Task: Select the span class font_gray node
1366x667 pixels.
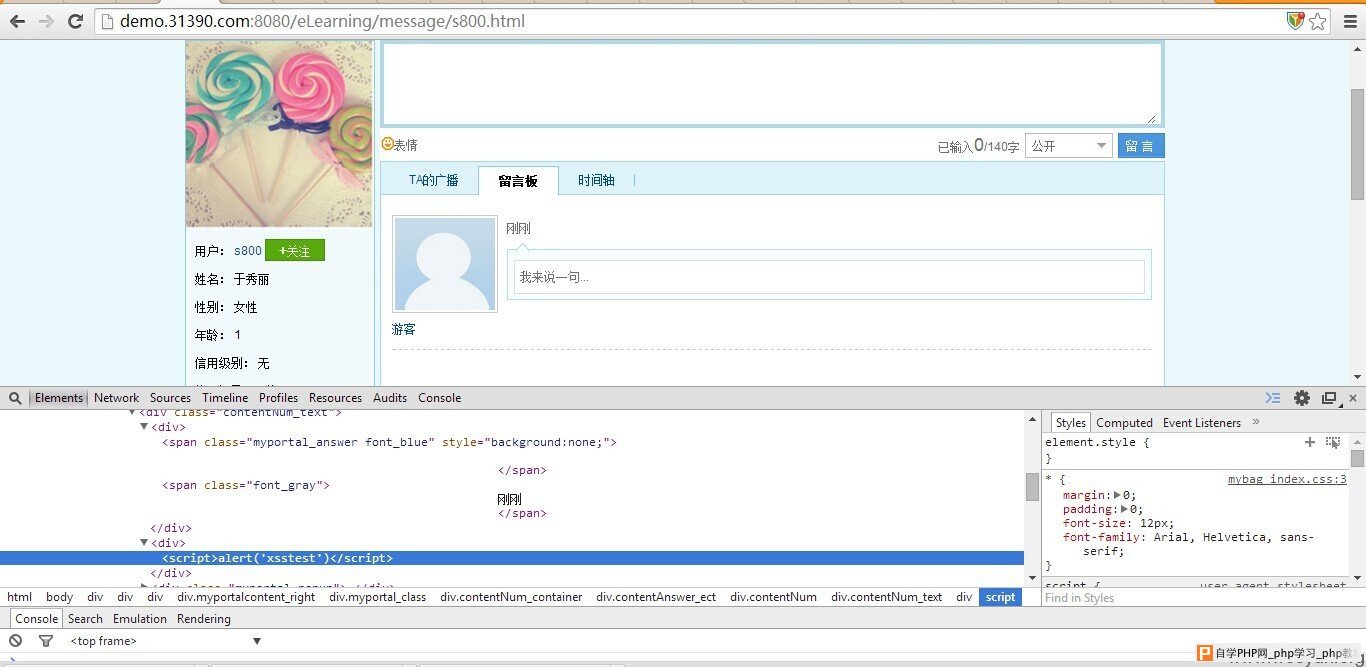Action: 246,485
